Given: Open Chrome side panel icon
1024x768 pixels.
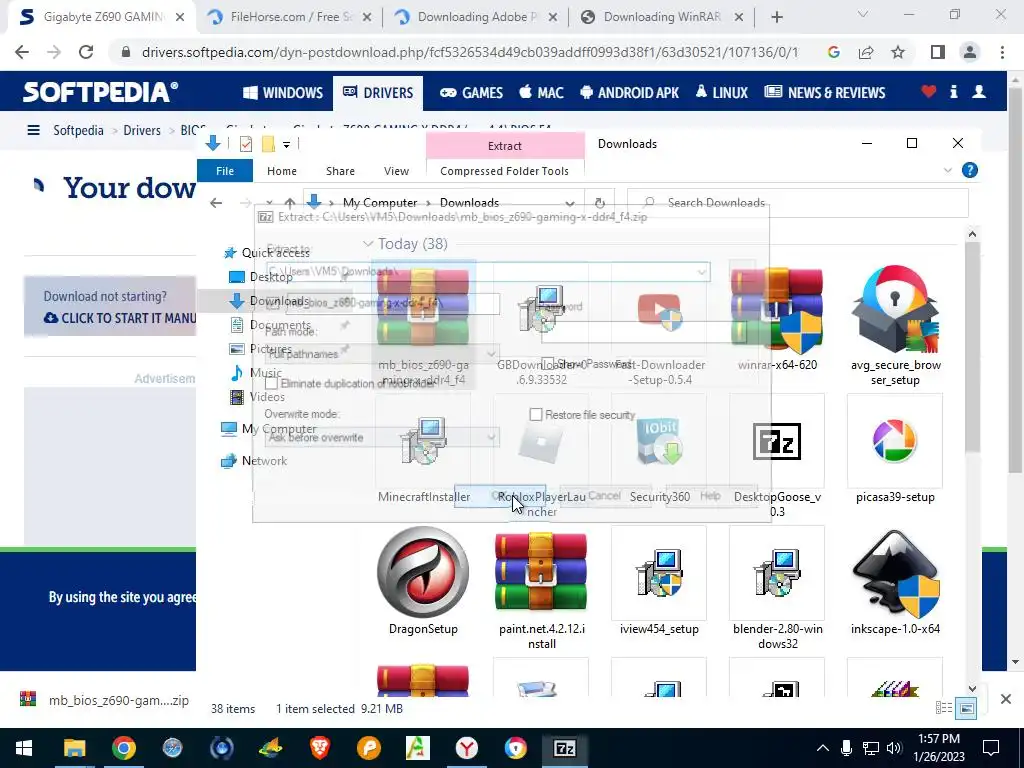Looking at the screenshot, I should click(x=938, y=52).
